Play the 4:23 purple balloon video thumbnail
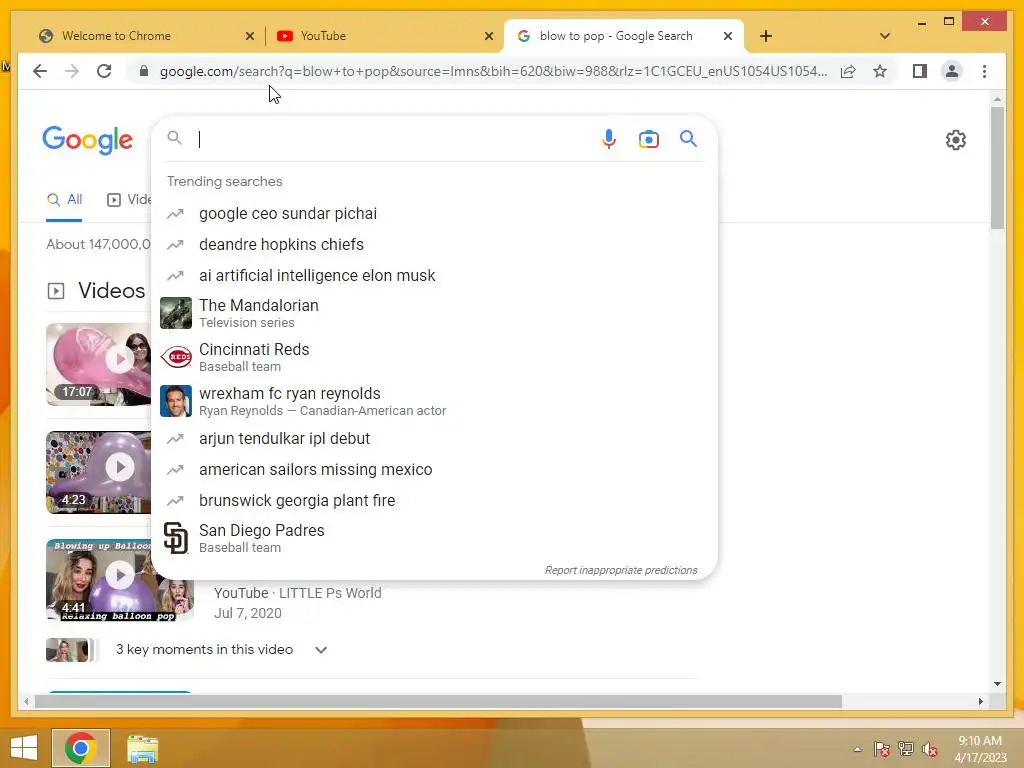This screenshot has width=1024, height=768. click(99, 472)
